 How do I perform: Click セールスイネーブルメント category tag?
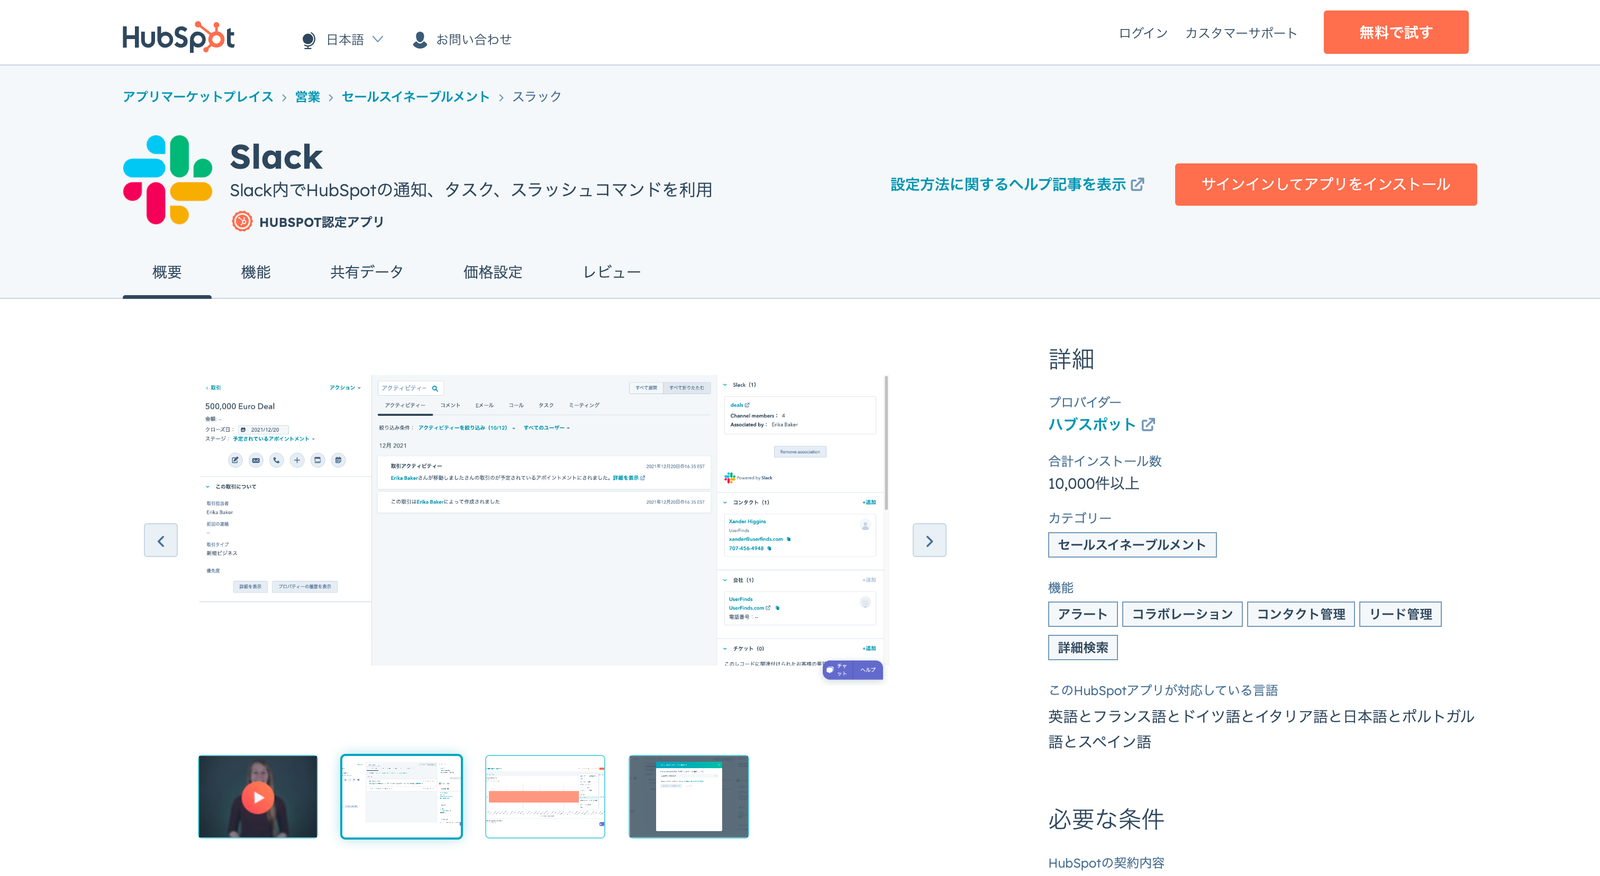(1132, 545)
